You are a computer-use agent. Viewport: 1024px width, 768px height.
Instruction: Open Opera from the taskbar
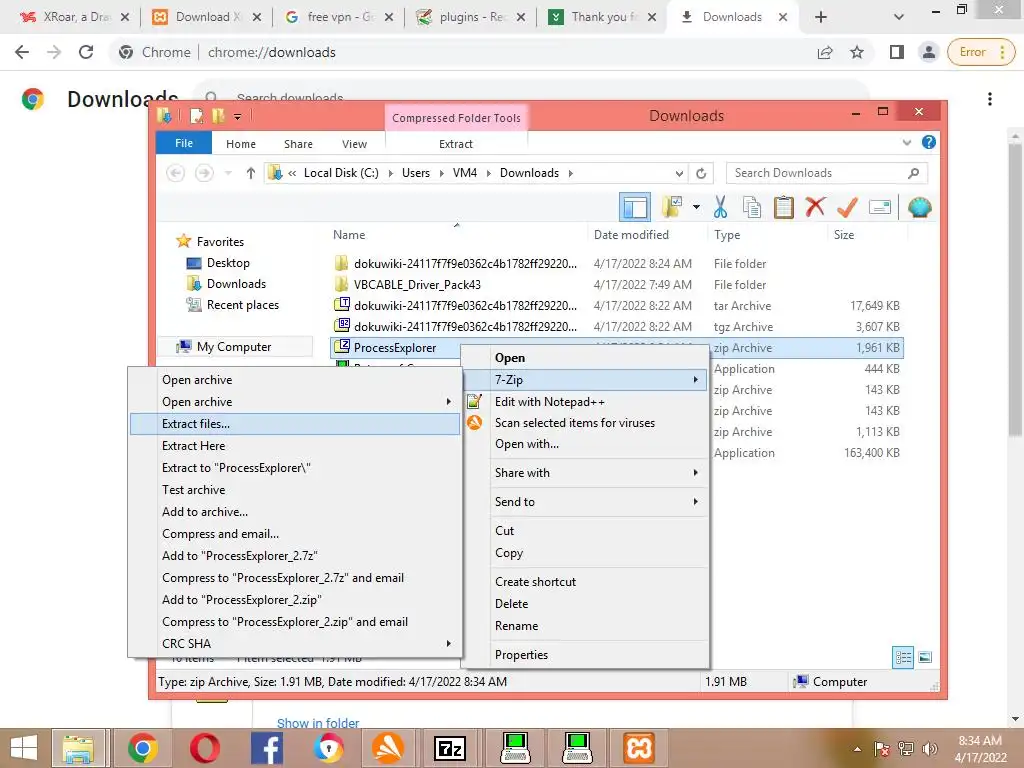click(x=204, y=748)
